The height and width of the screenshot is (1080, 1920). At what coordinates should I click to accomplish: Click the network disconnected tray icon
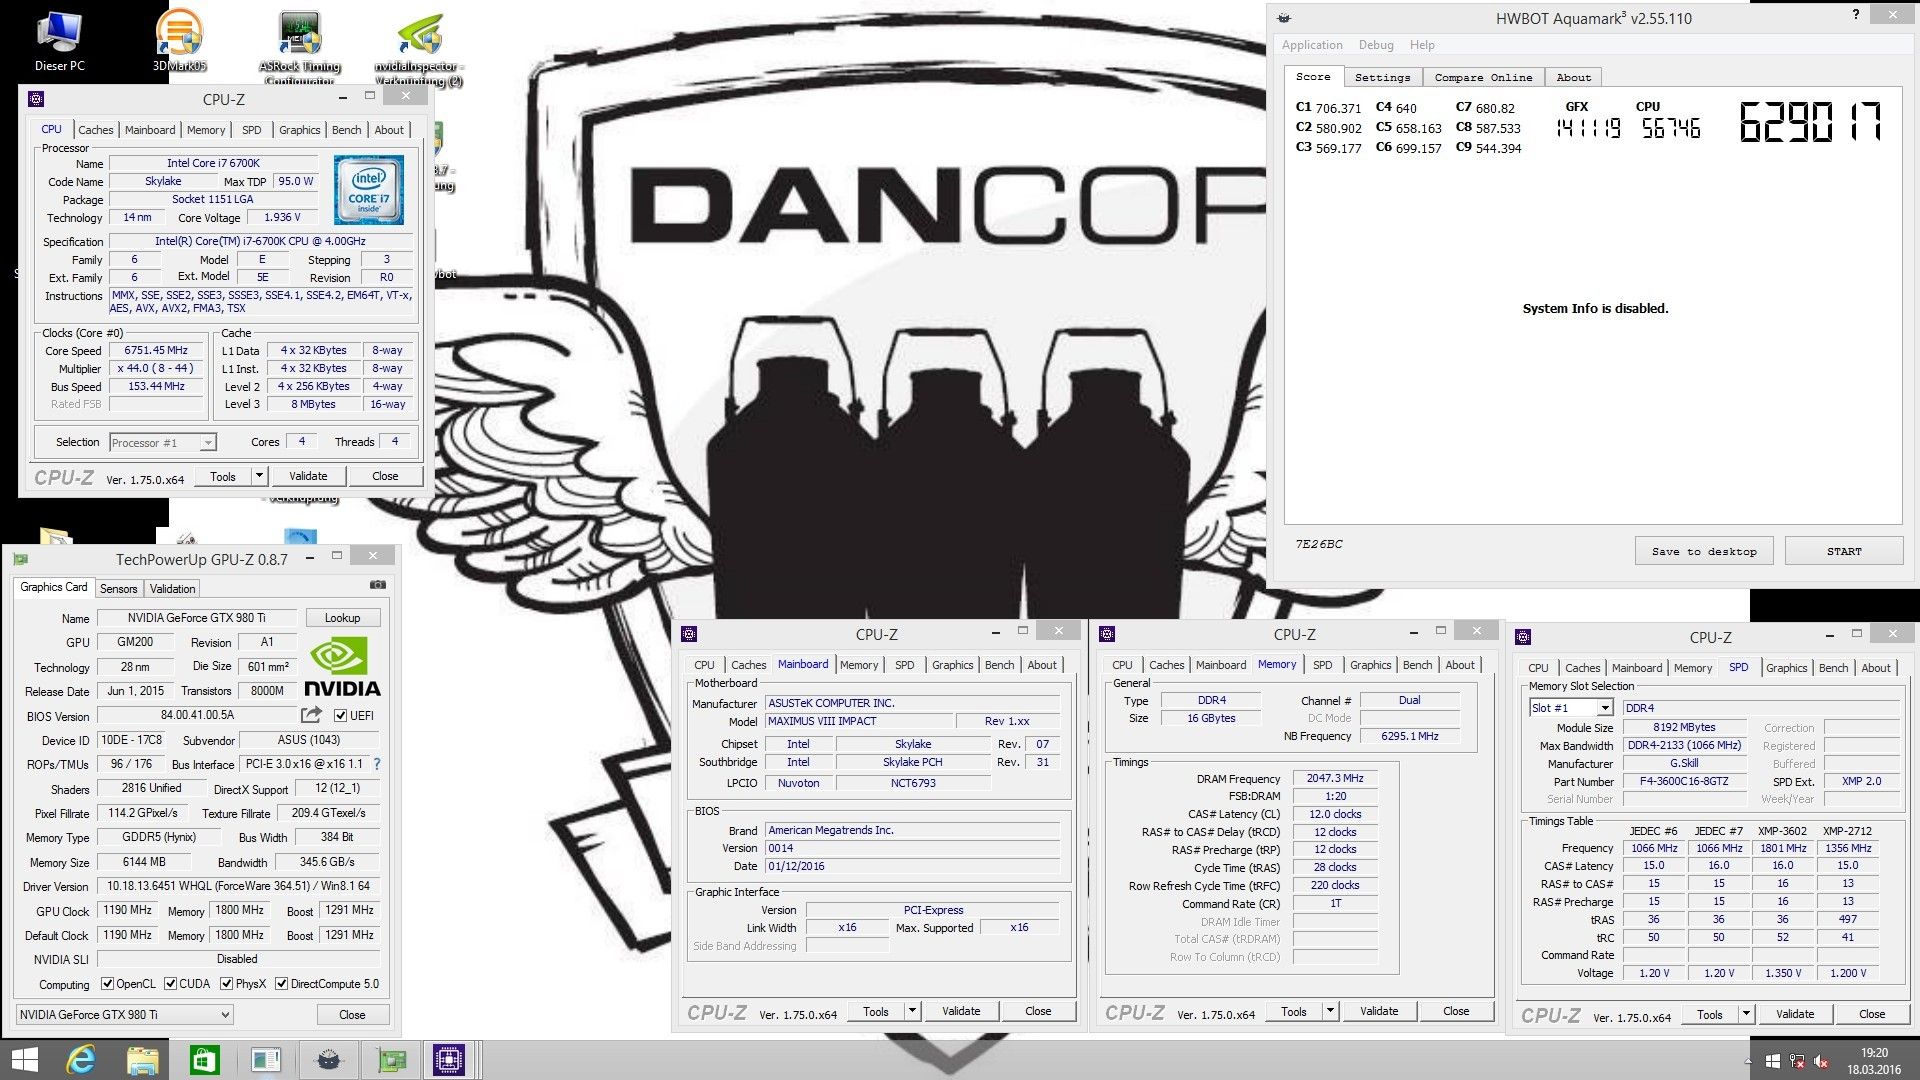tap(1796, 1061)
